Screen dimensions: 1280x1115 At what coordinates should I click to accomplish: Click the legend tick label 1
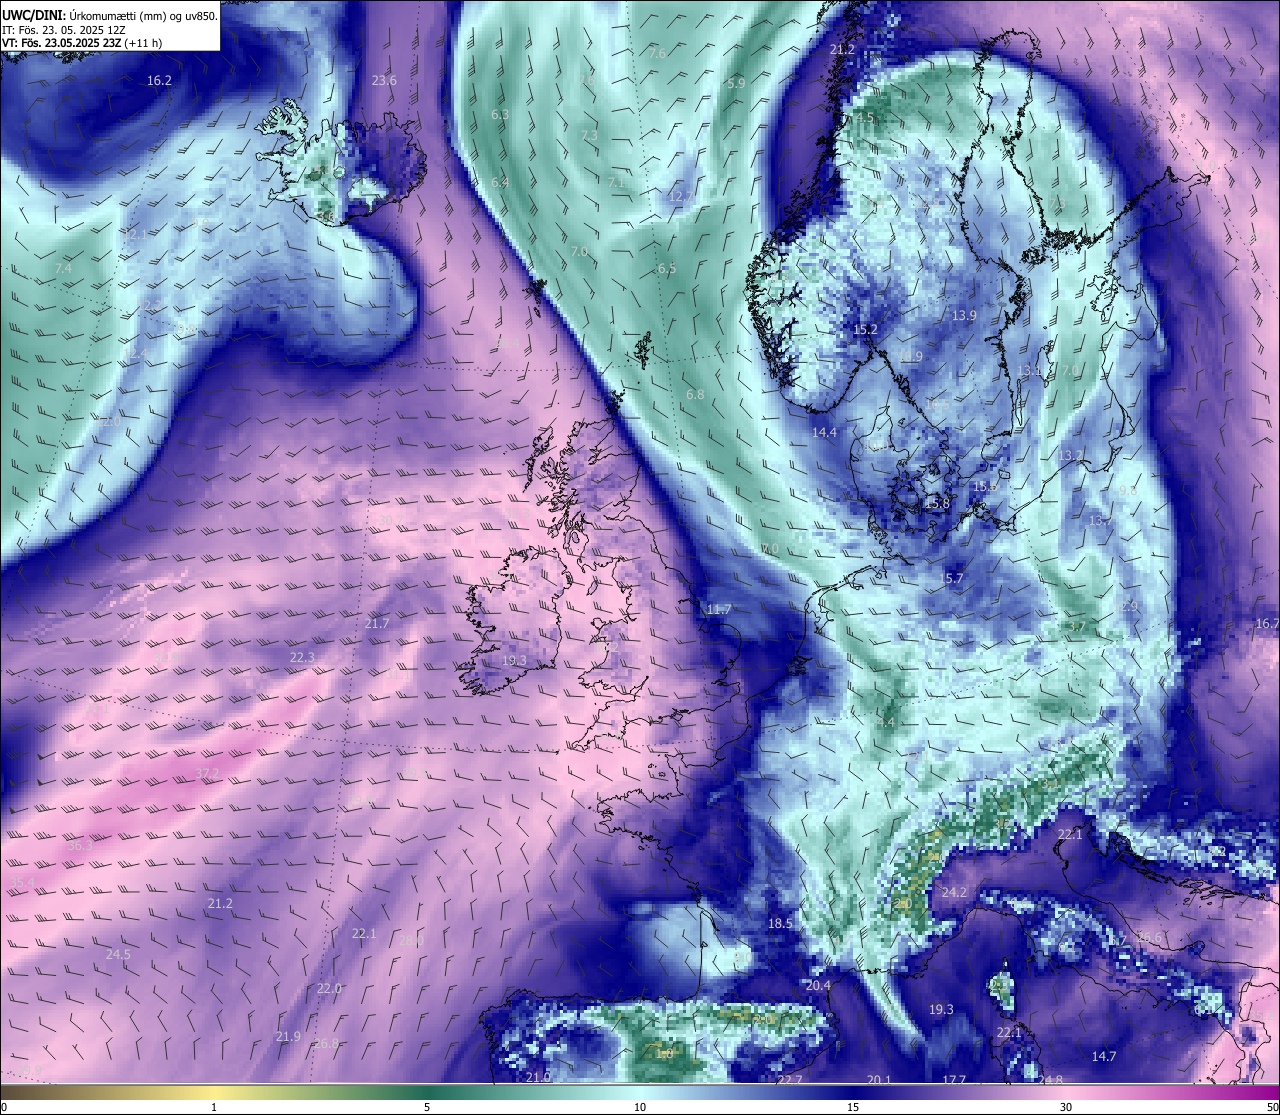(x=214, y=1106)
